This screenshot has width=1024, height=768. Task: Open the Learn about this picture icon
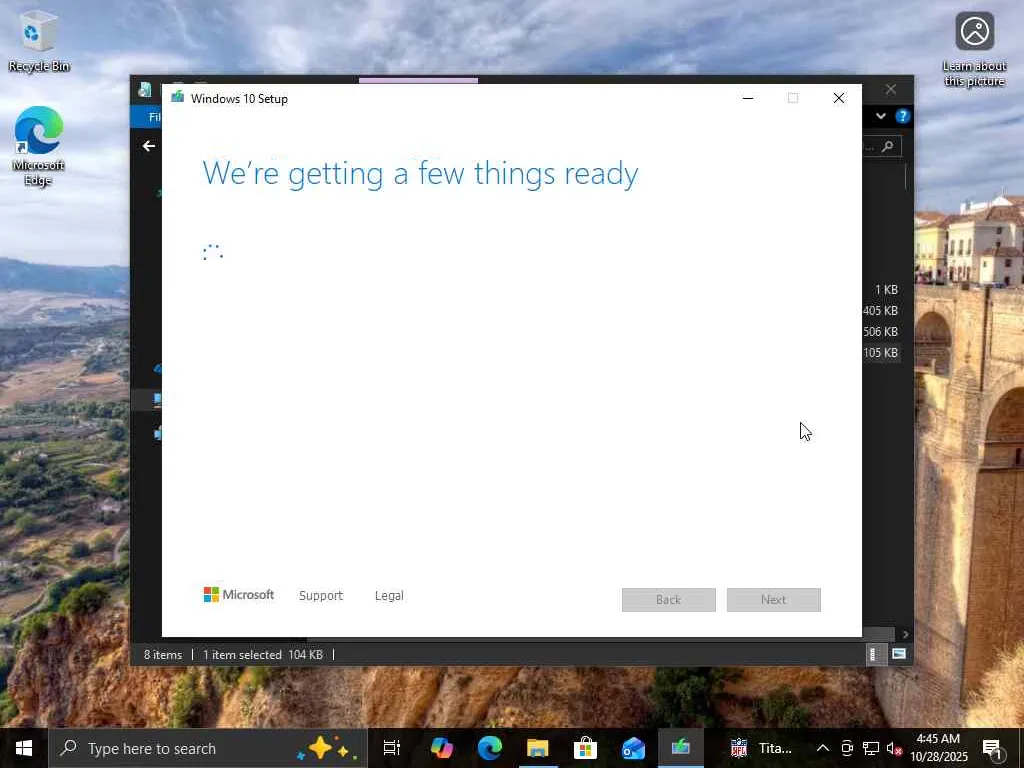click(974, 49)
